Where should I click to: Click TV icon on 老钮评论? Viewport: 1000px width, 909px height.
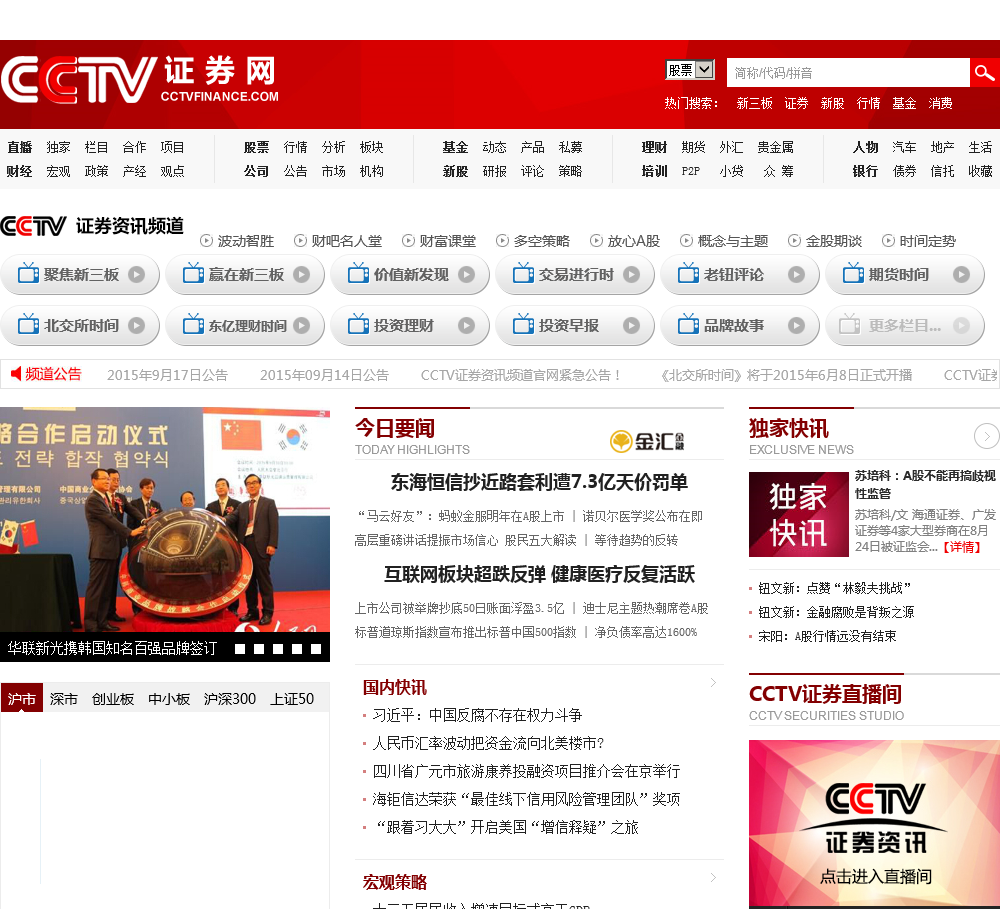tap(688, 274)
